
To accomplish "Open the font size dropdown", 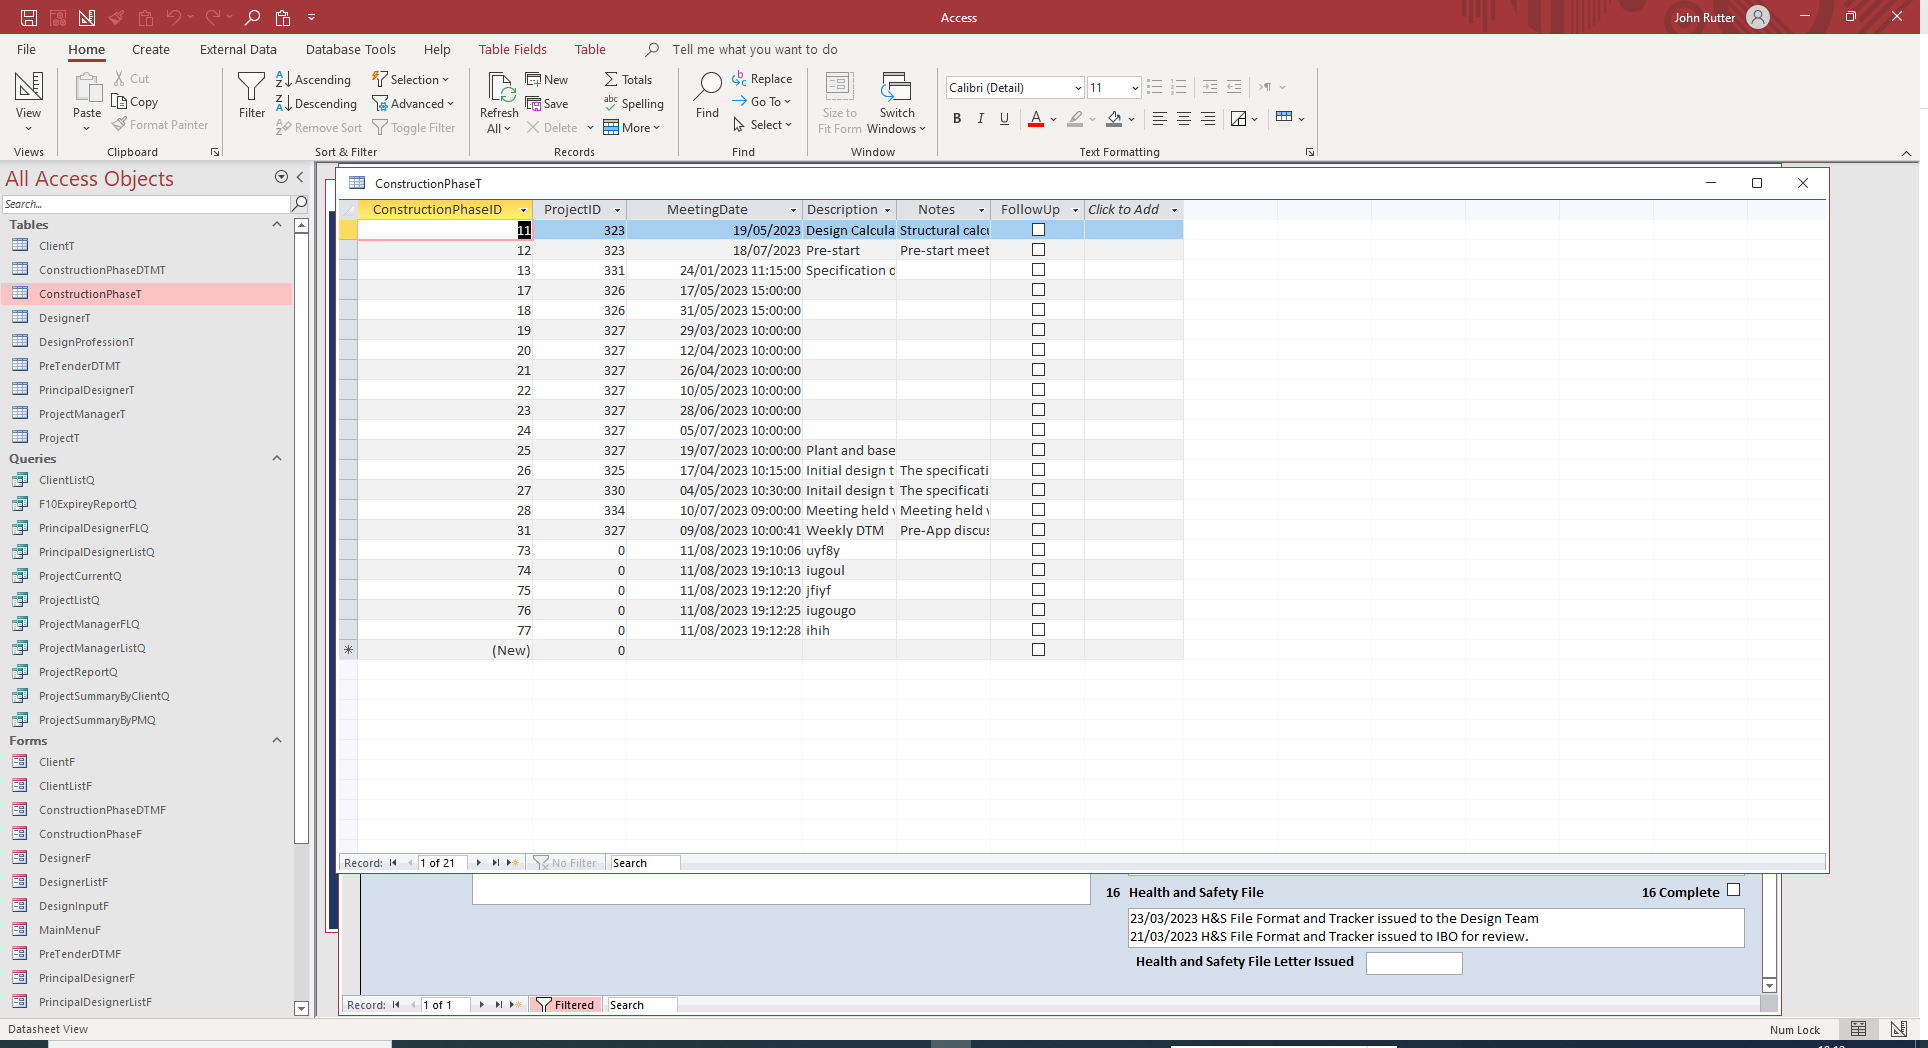I will pos(1136,87).
